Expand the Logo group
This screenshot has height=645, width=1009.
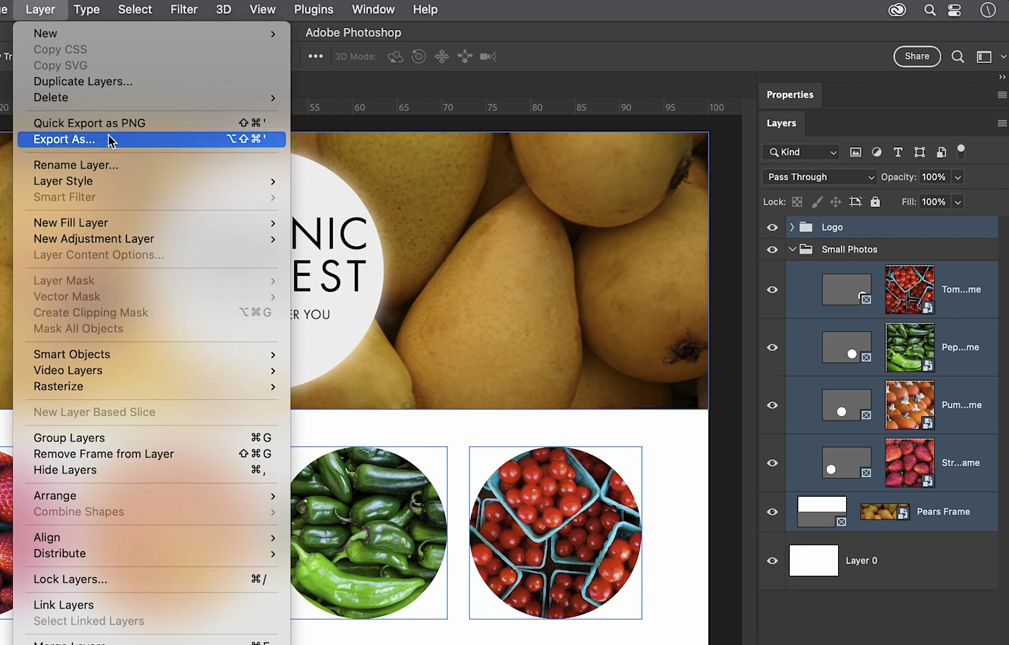792,227
